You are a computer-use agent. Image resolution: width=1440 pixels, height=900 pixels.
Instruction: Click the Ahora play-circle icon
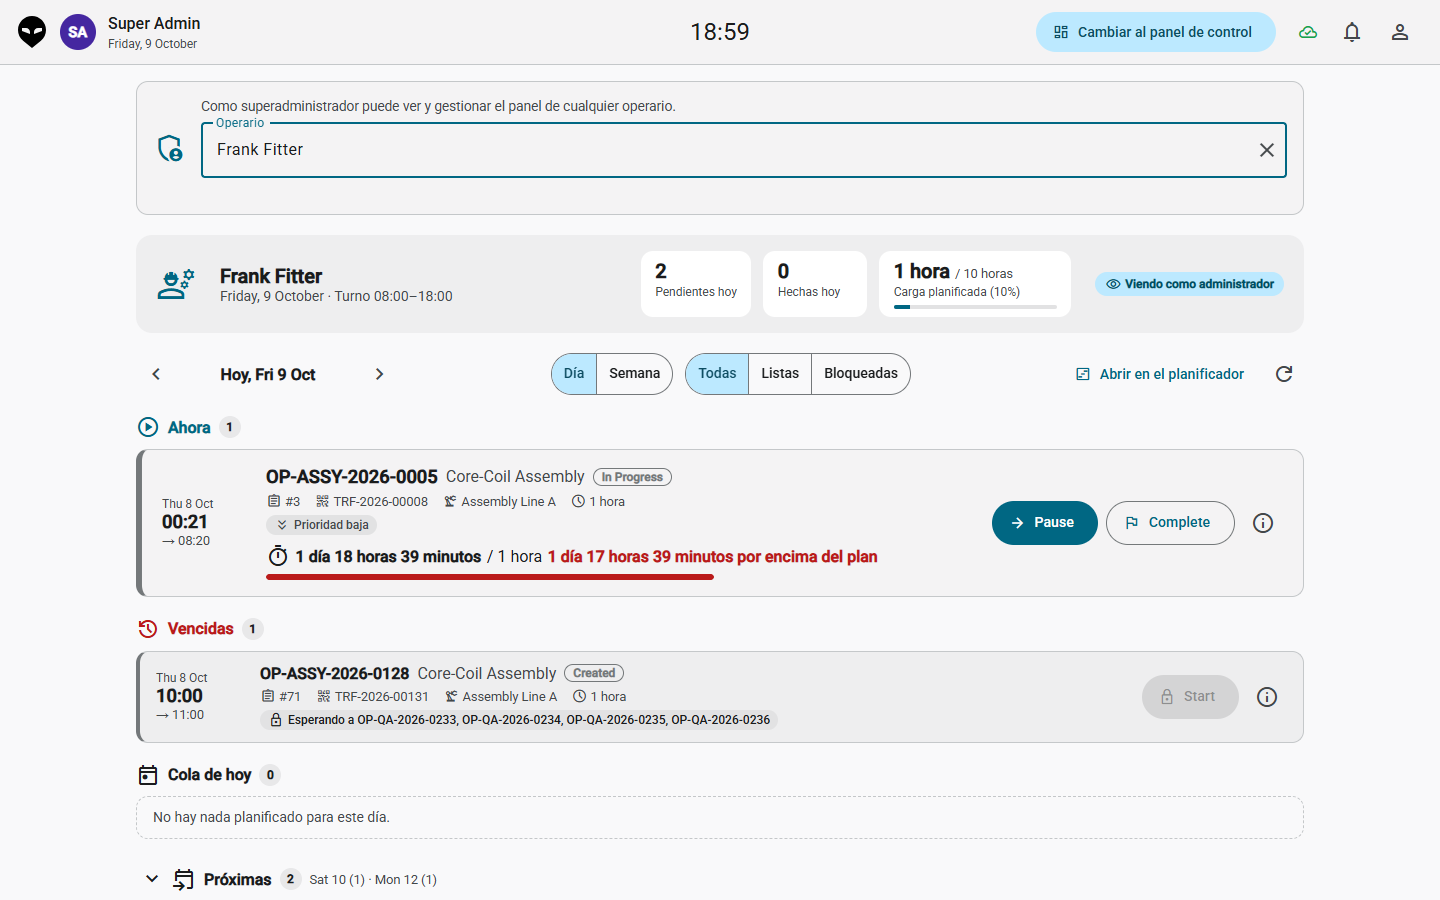tap(148, 427)
